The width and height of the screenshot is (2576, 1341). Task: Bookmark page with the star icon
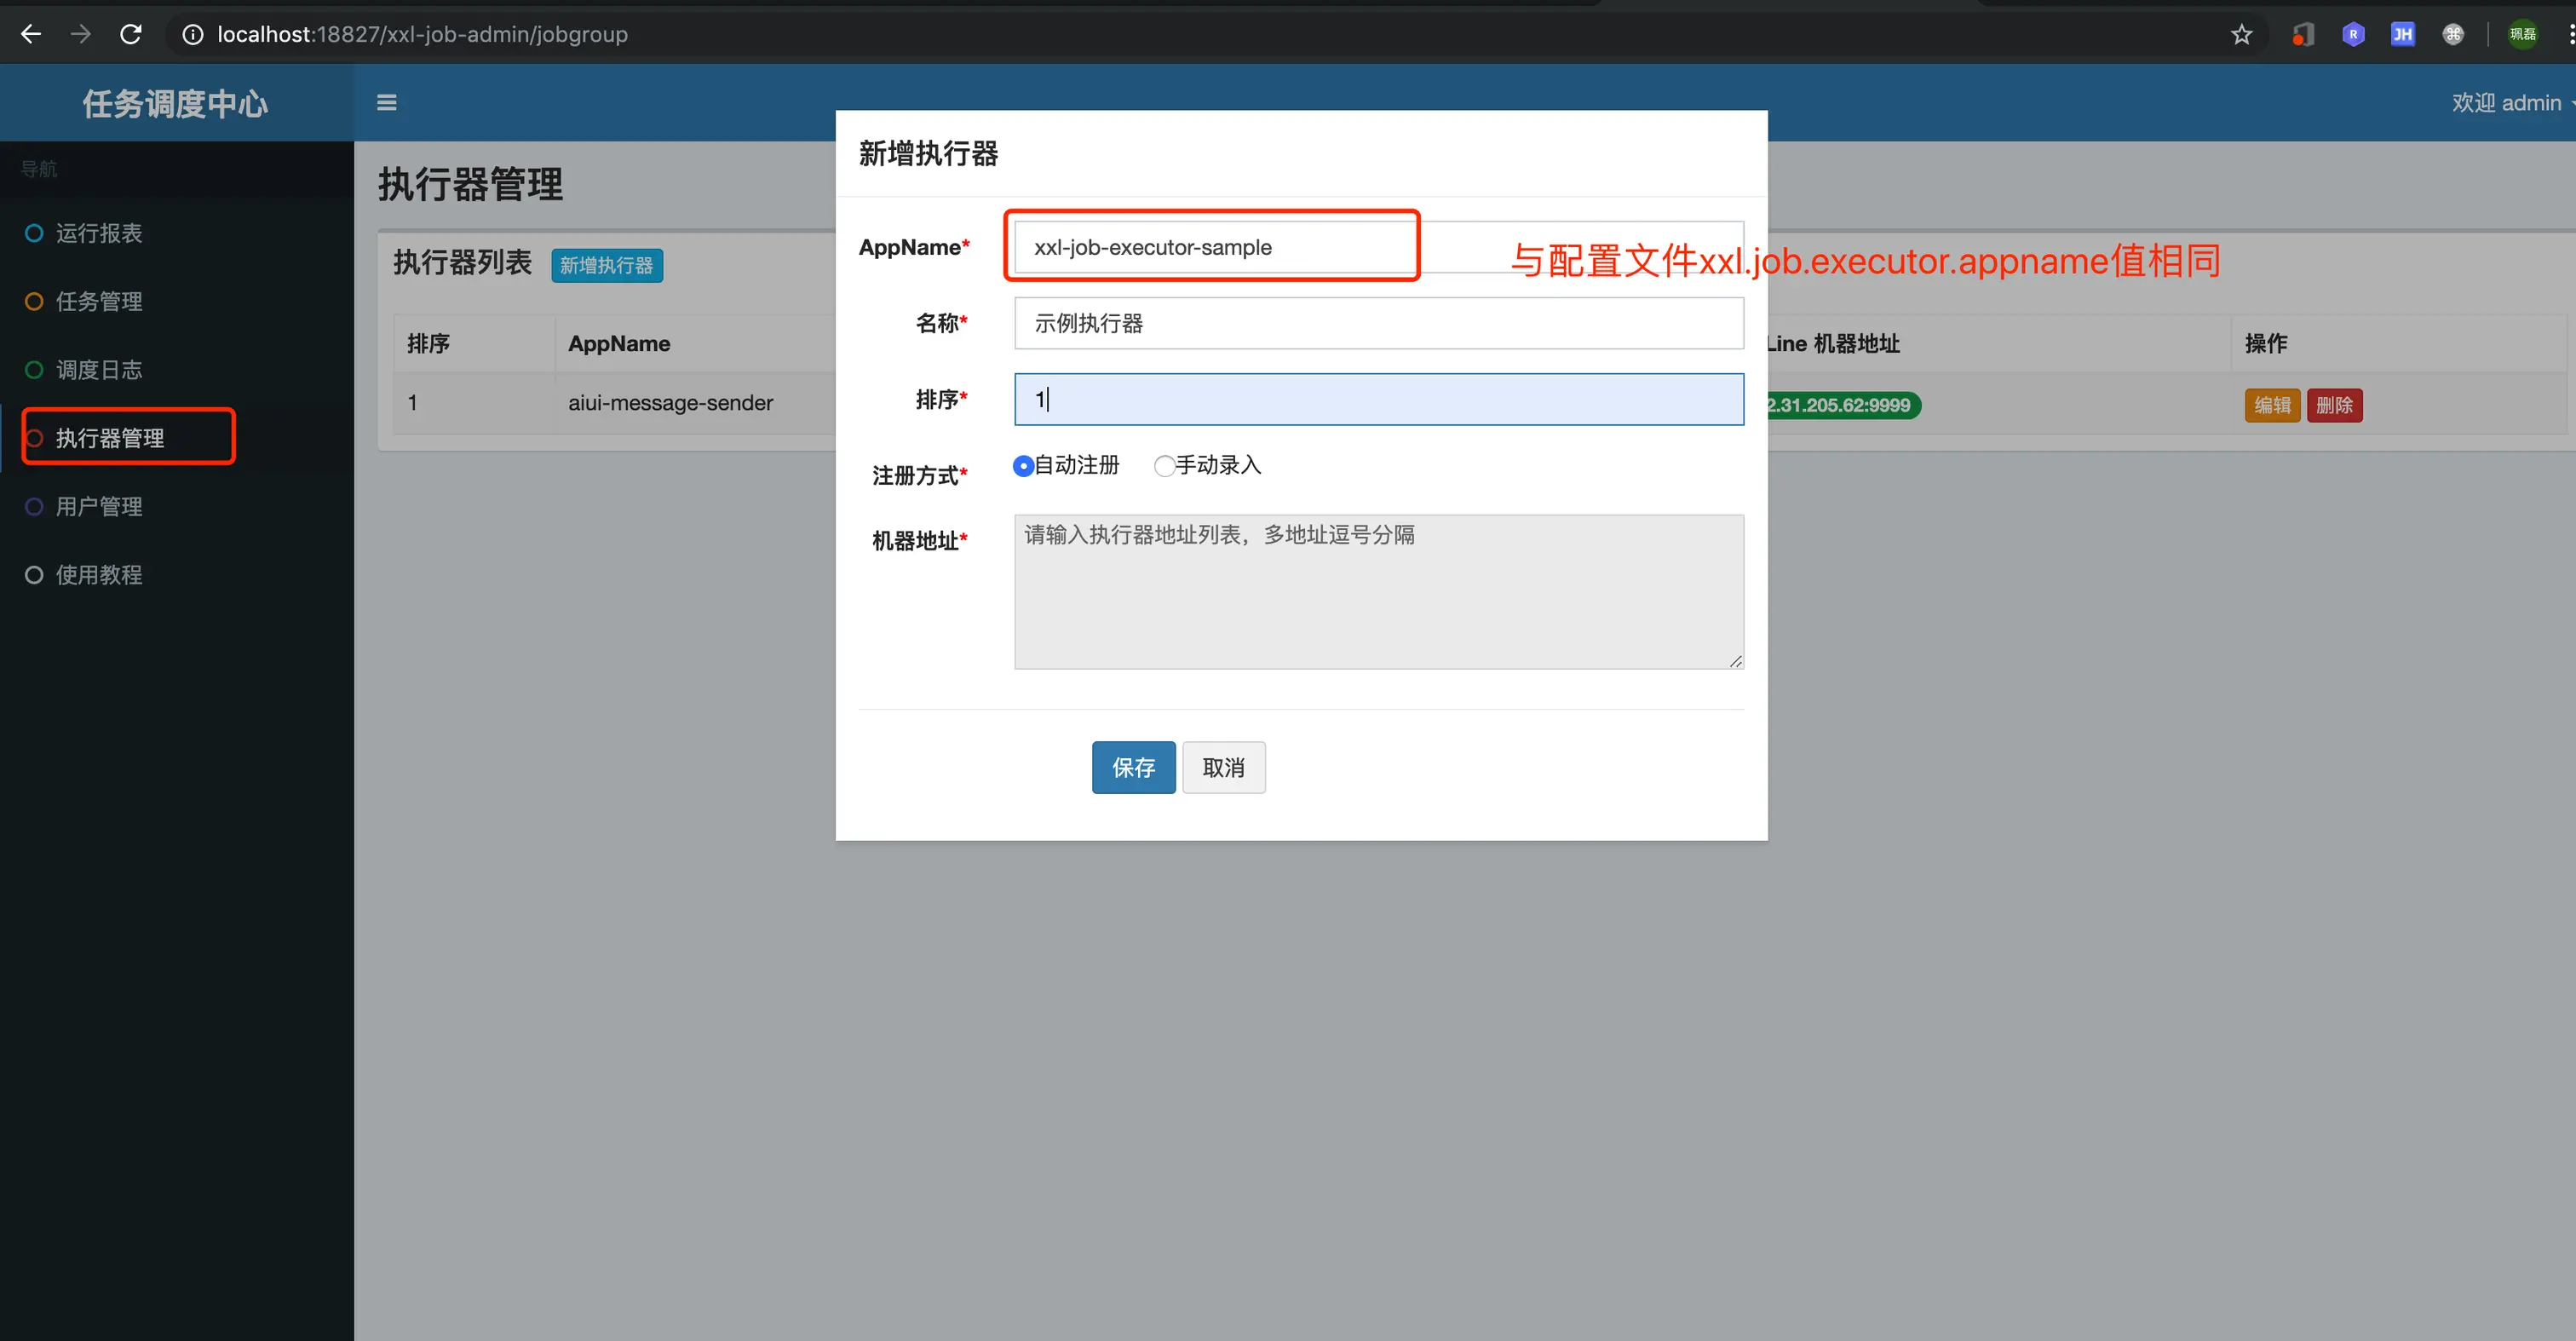point(2241,34)
